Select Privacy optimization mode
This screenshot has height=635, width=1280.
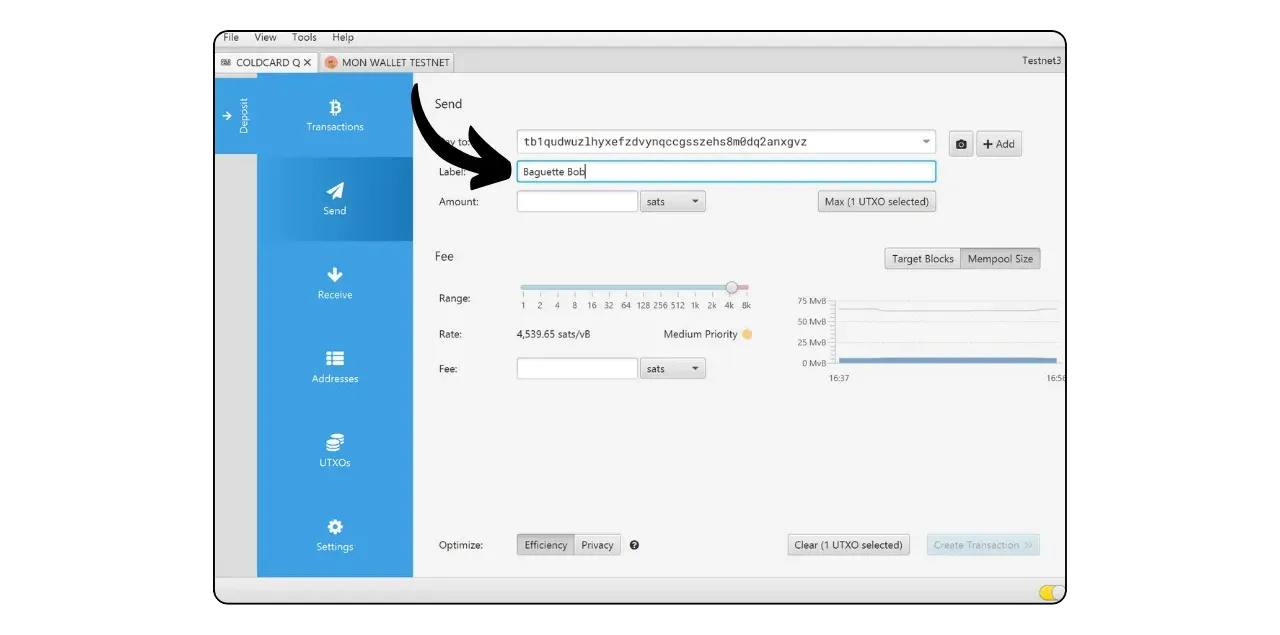(597, 545)
